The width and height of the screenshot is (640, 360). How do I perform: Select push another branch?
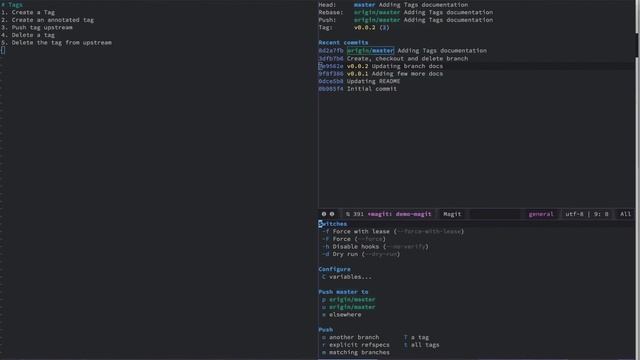[351, 337]
